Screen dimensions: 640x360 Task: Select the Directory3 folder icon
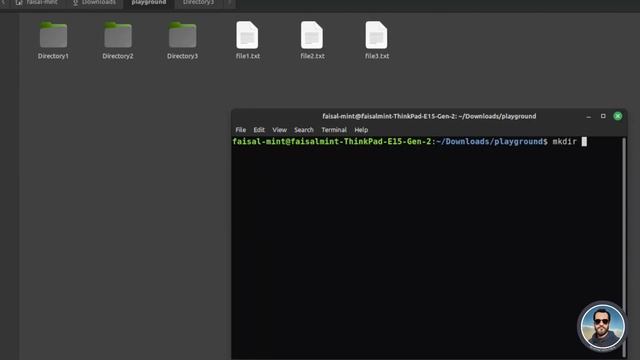tap(182, 35)
